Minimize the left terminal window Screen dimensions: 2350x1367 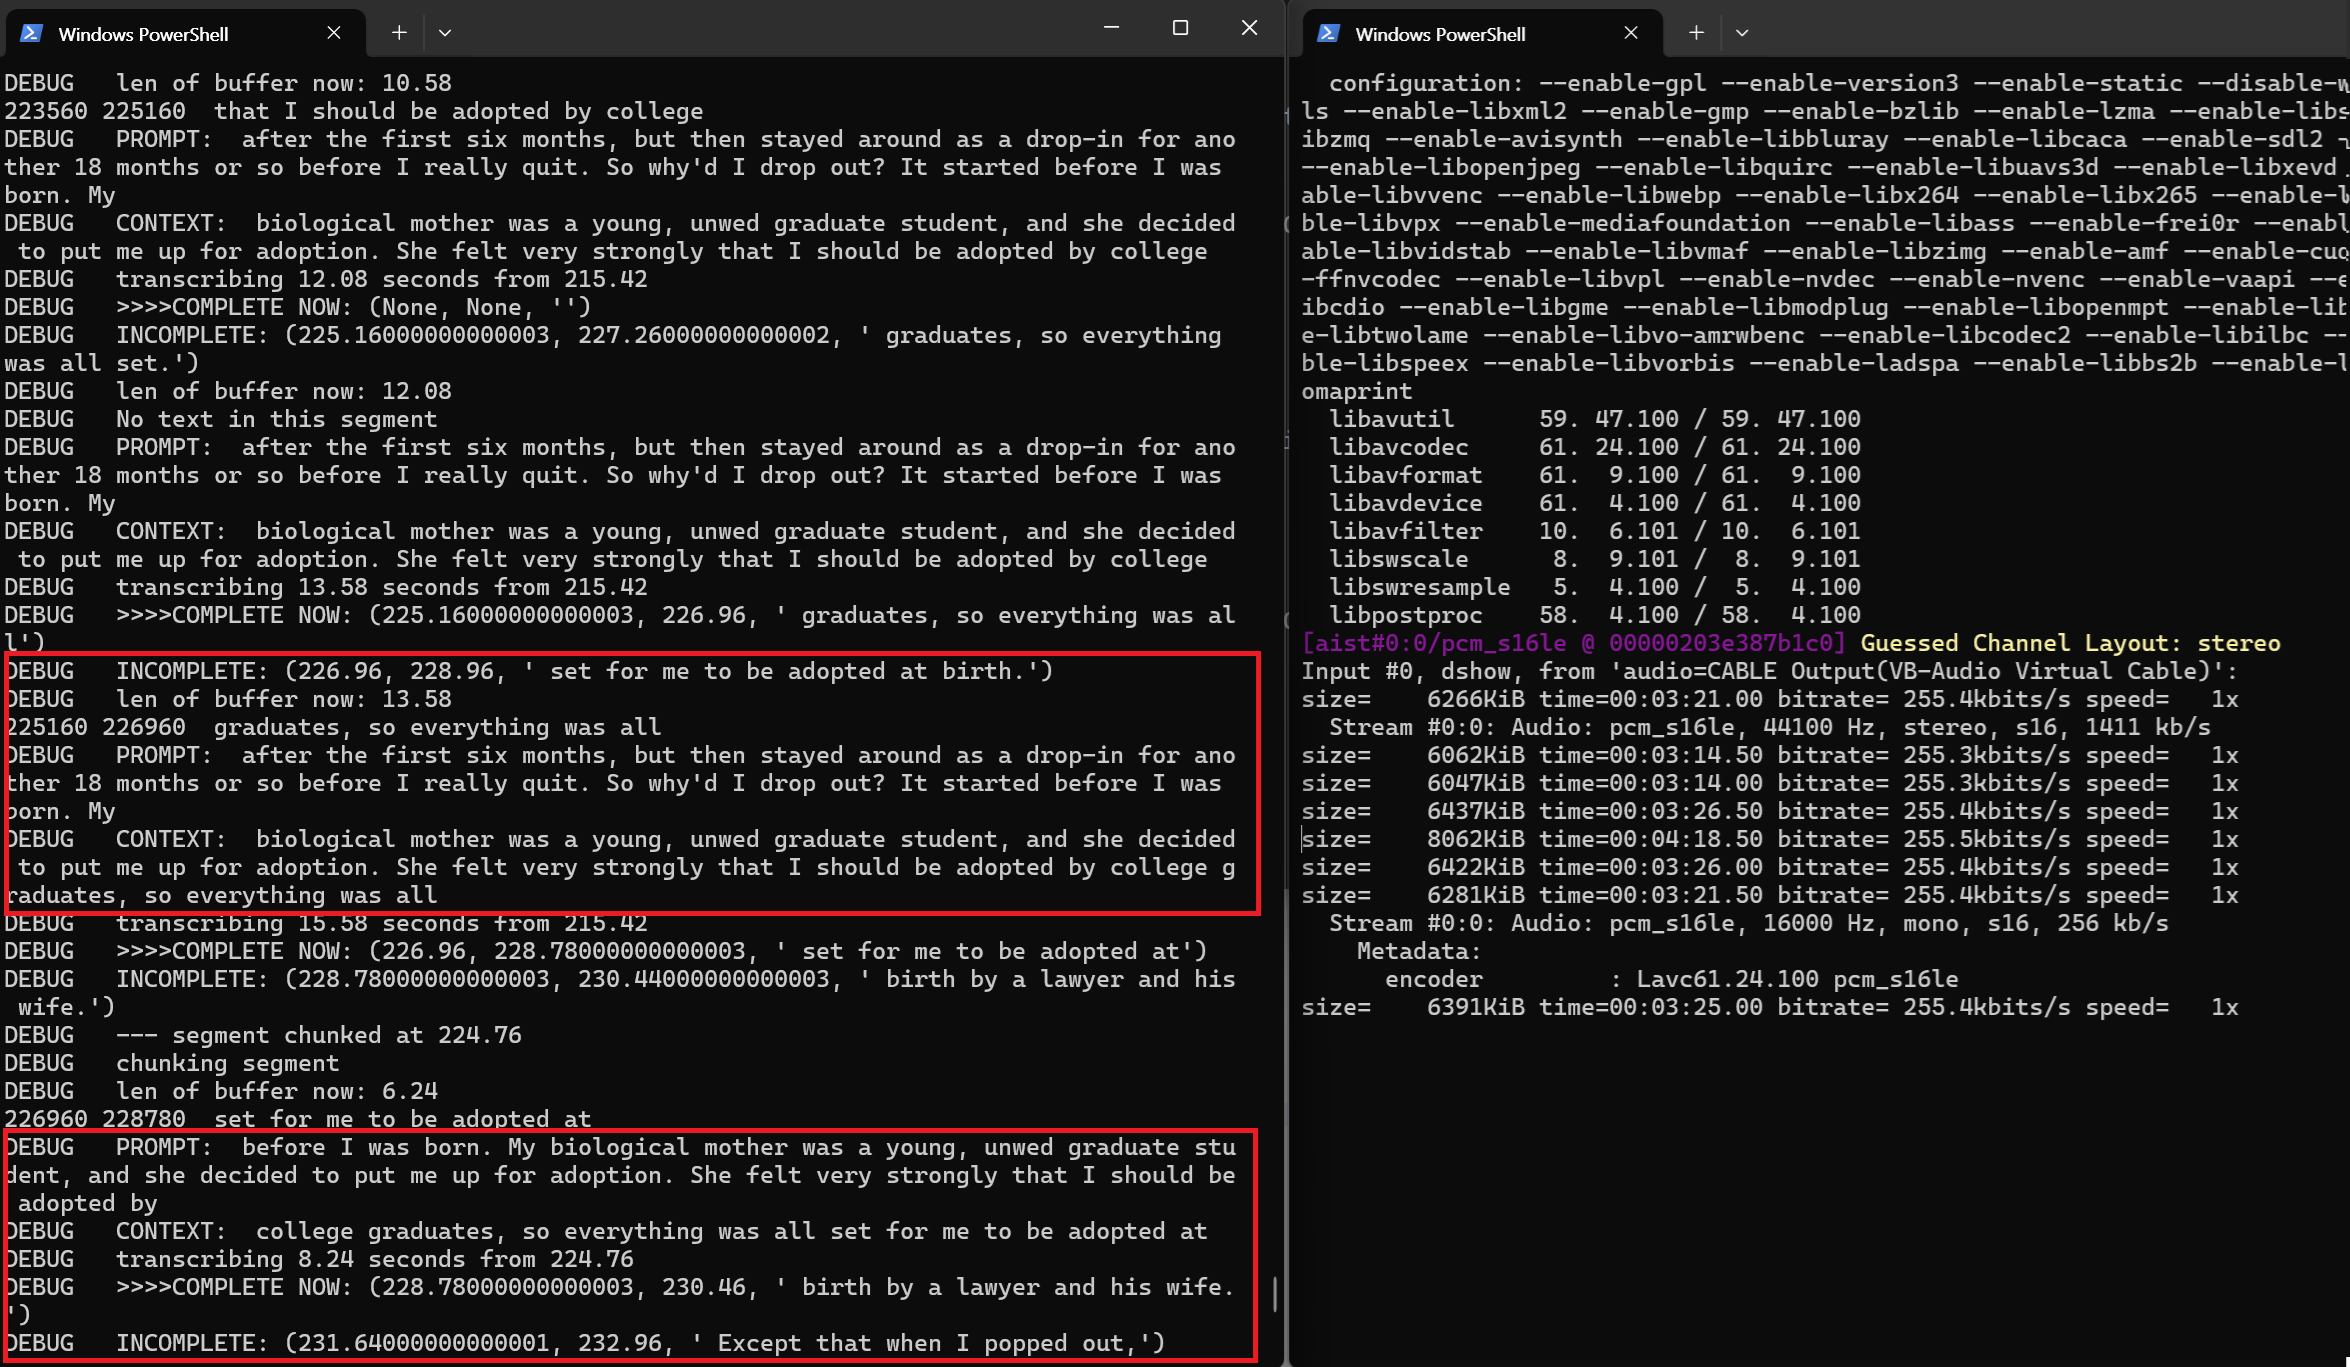coord(1111,28)
